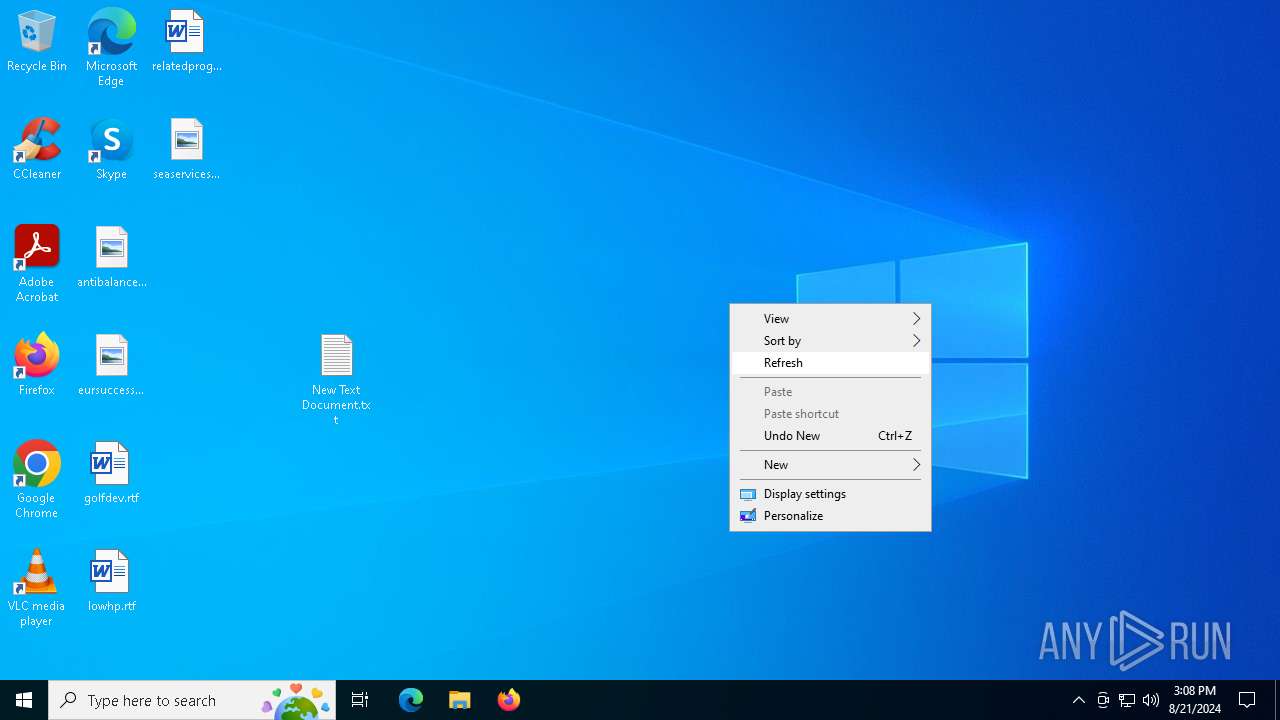Open Display settings from context menu

click(830, 494)
